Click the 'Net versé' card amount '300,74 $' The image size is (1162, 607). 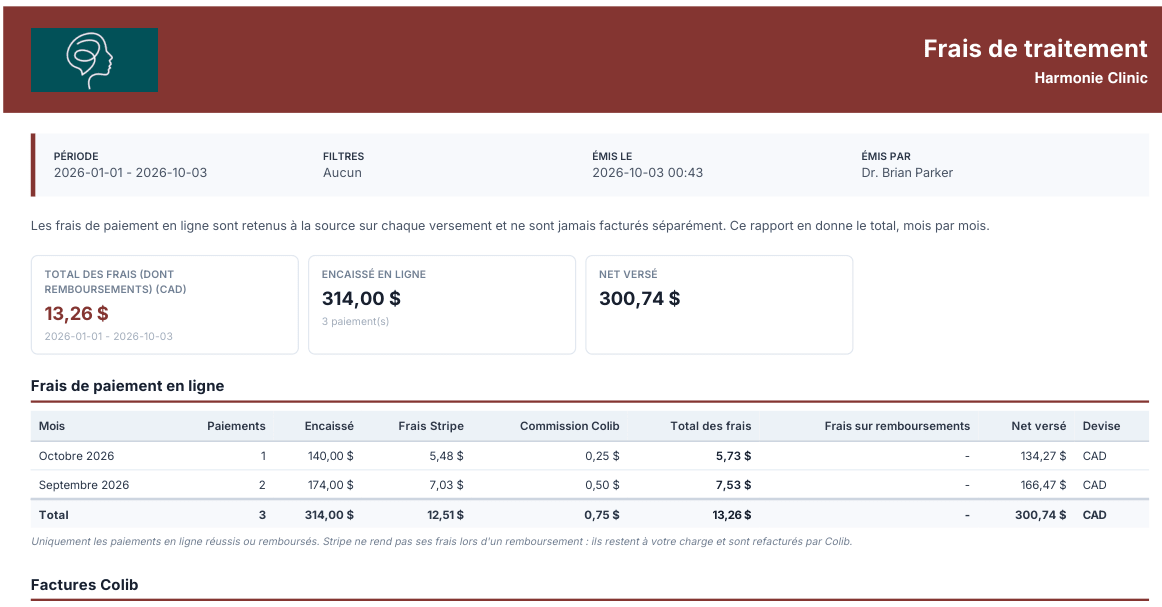click(x=639, y=299)
